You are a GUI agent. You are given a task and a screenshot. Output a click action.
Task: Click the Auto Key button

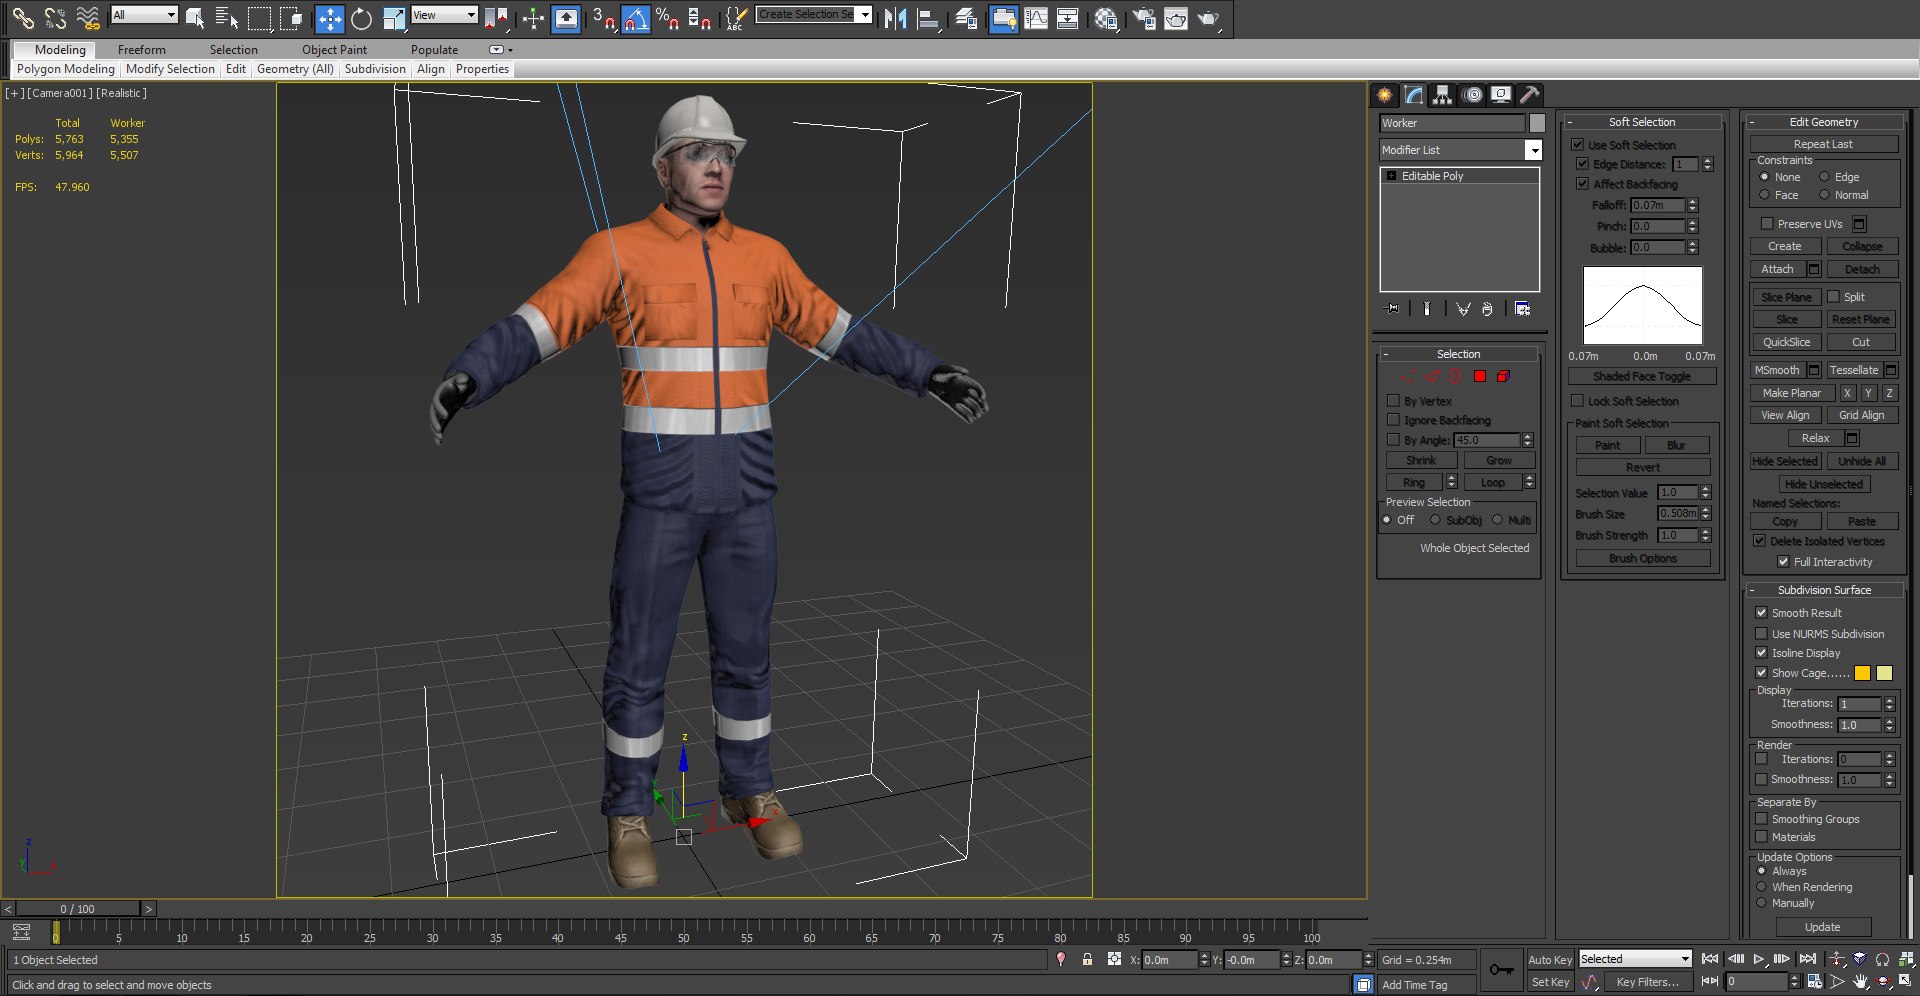1550,960
